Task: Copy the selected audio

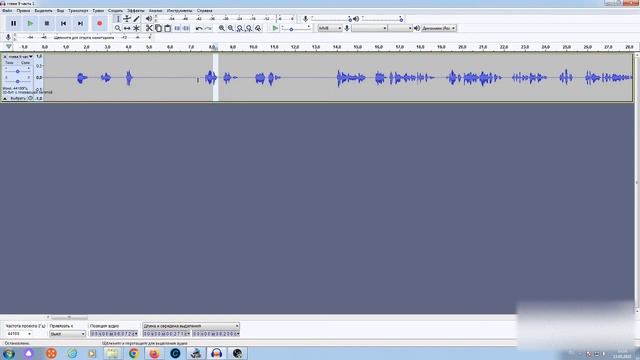Action: [158, 28]
